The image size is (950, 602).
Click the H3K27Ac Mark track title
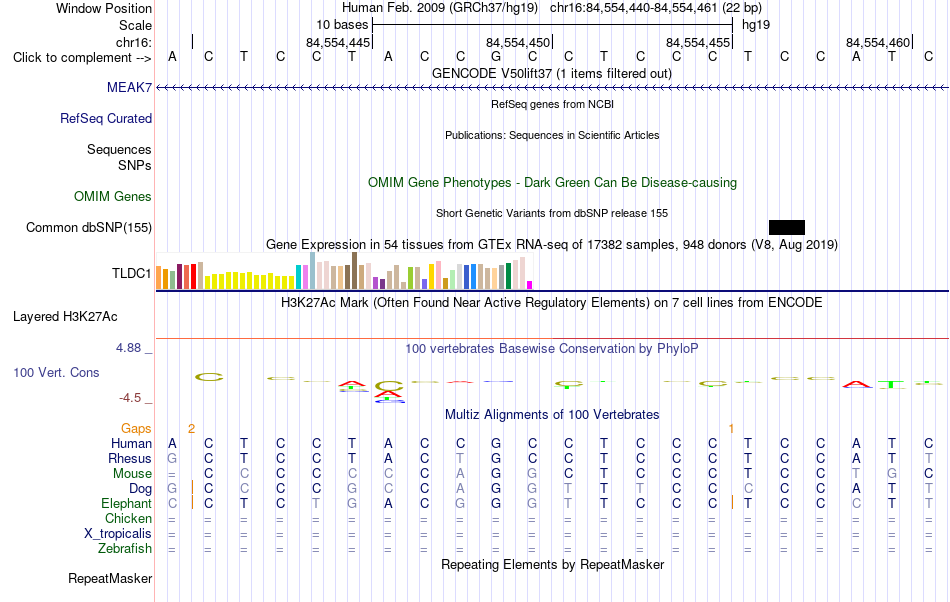coord(552,302)
